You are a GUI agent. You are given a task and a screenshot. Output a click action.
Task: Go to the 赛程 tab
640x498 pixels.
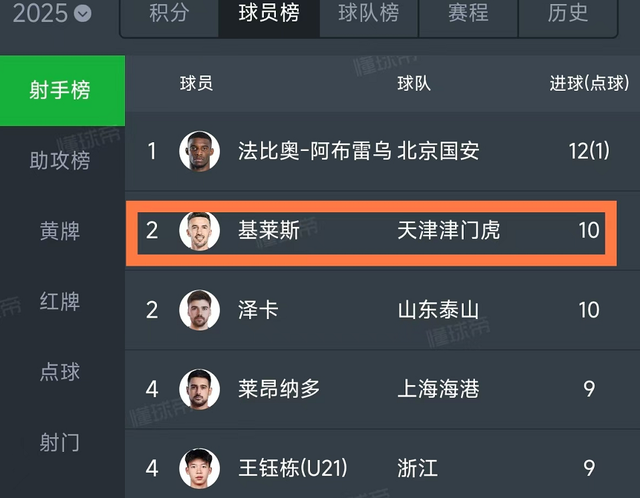coord(468,13)
